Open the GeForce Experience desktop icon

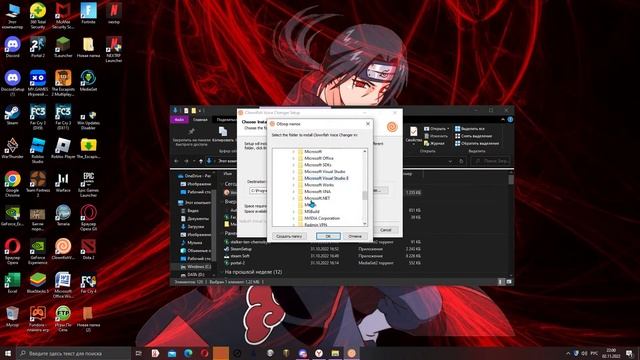pos(38,251)
